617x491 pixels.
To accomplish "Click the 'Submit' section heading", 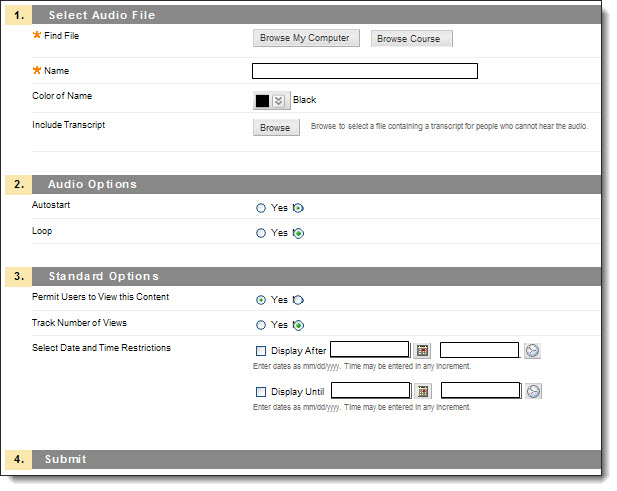I will (x=65, y=459).
